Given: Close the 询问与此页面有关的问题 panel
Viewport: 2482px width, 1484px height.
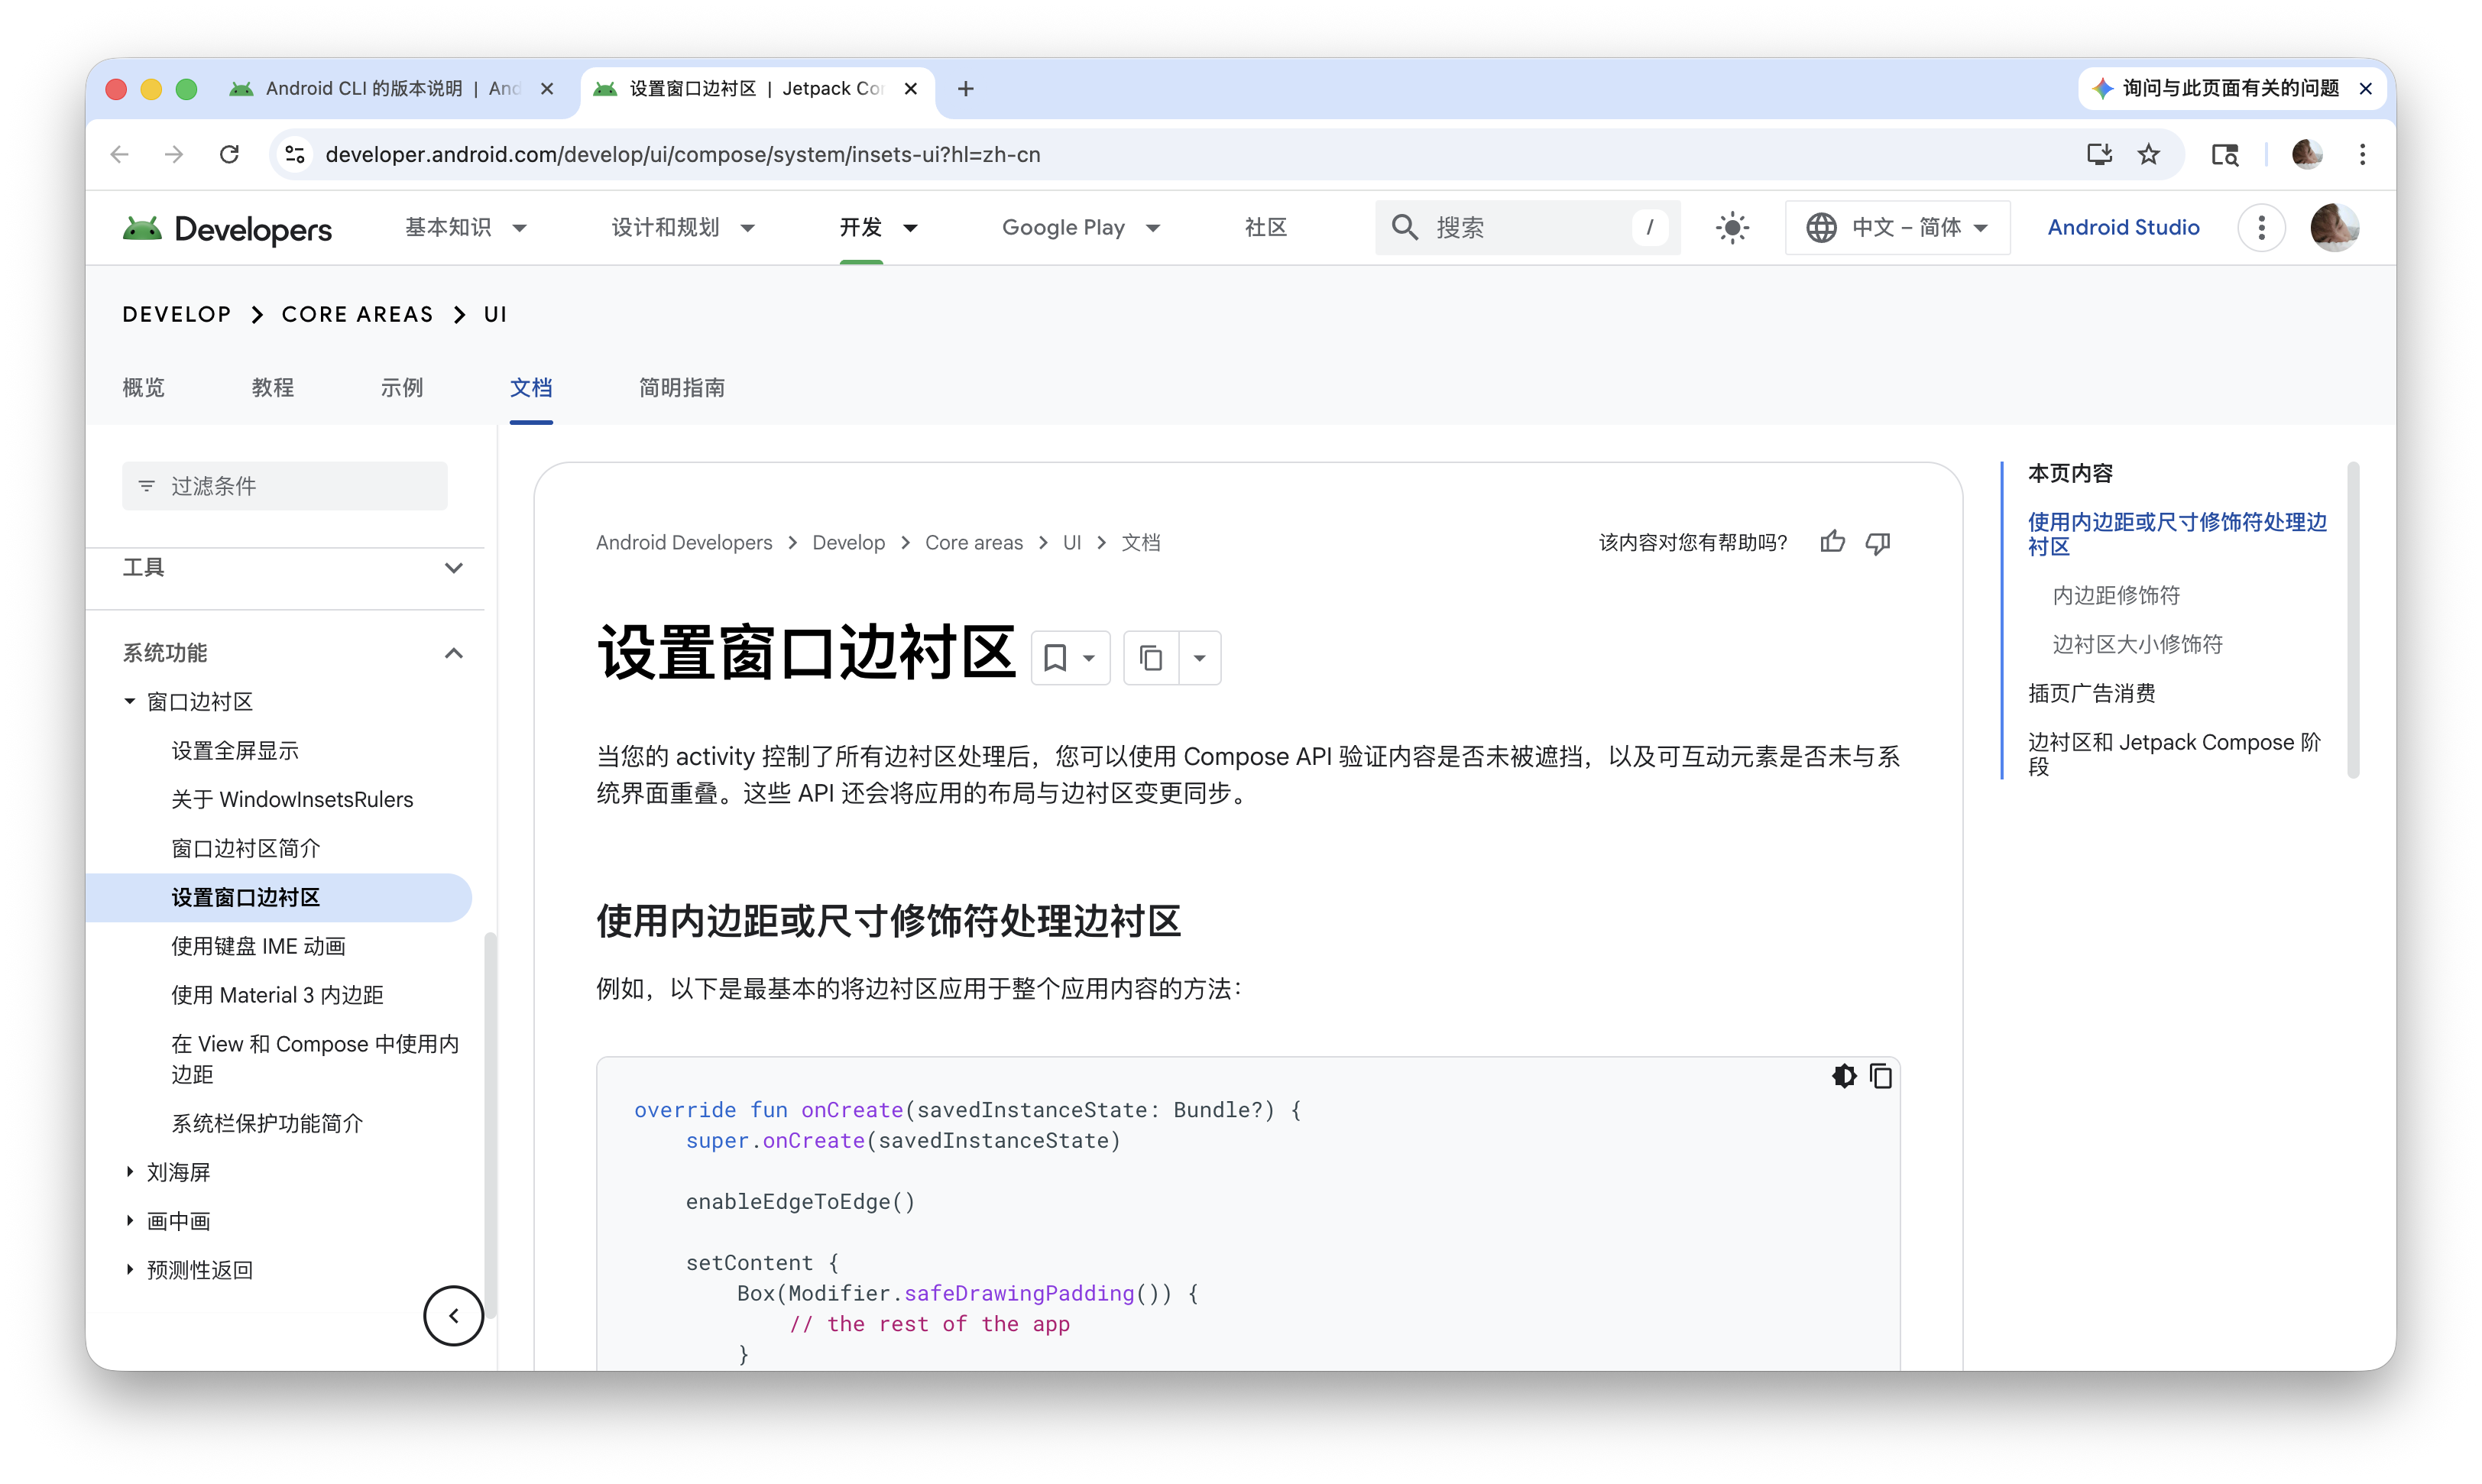Looking at the screenshot, I should pyautogui.click(x=2365, y=89).
